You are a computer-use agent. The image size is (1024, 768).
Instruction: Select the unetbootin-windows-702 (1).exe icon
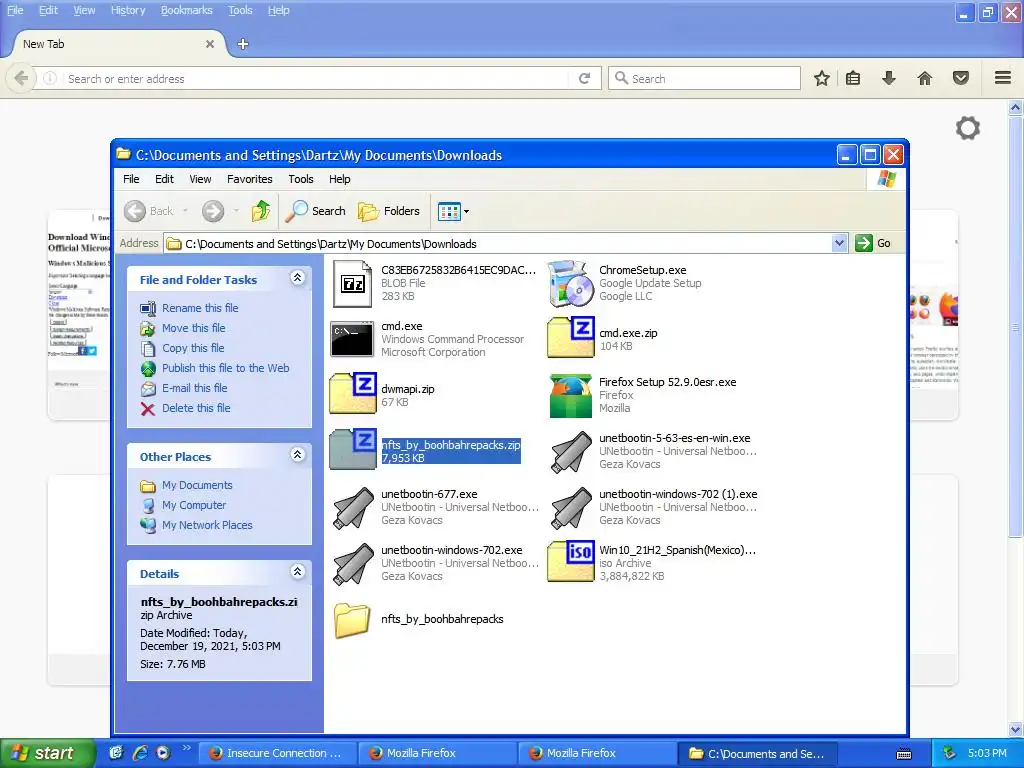571,507
